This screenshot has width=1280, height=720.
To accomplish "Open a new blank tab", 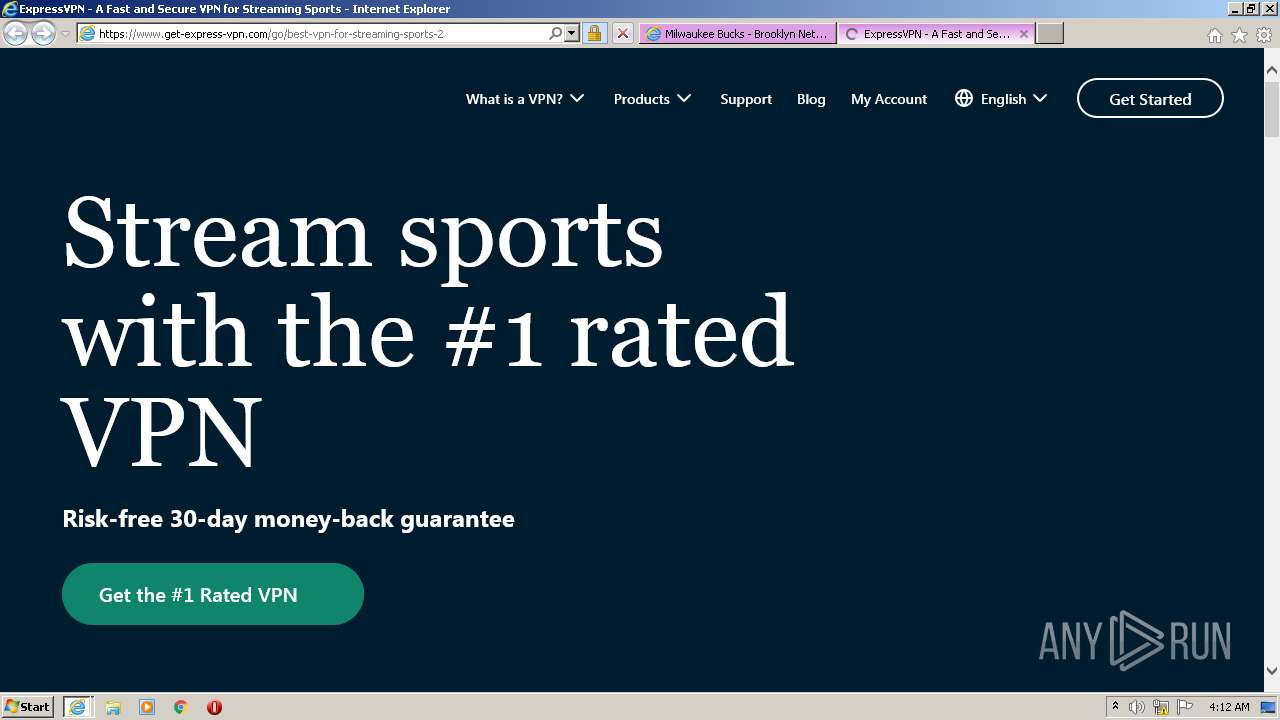I will click(1049, 33).
